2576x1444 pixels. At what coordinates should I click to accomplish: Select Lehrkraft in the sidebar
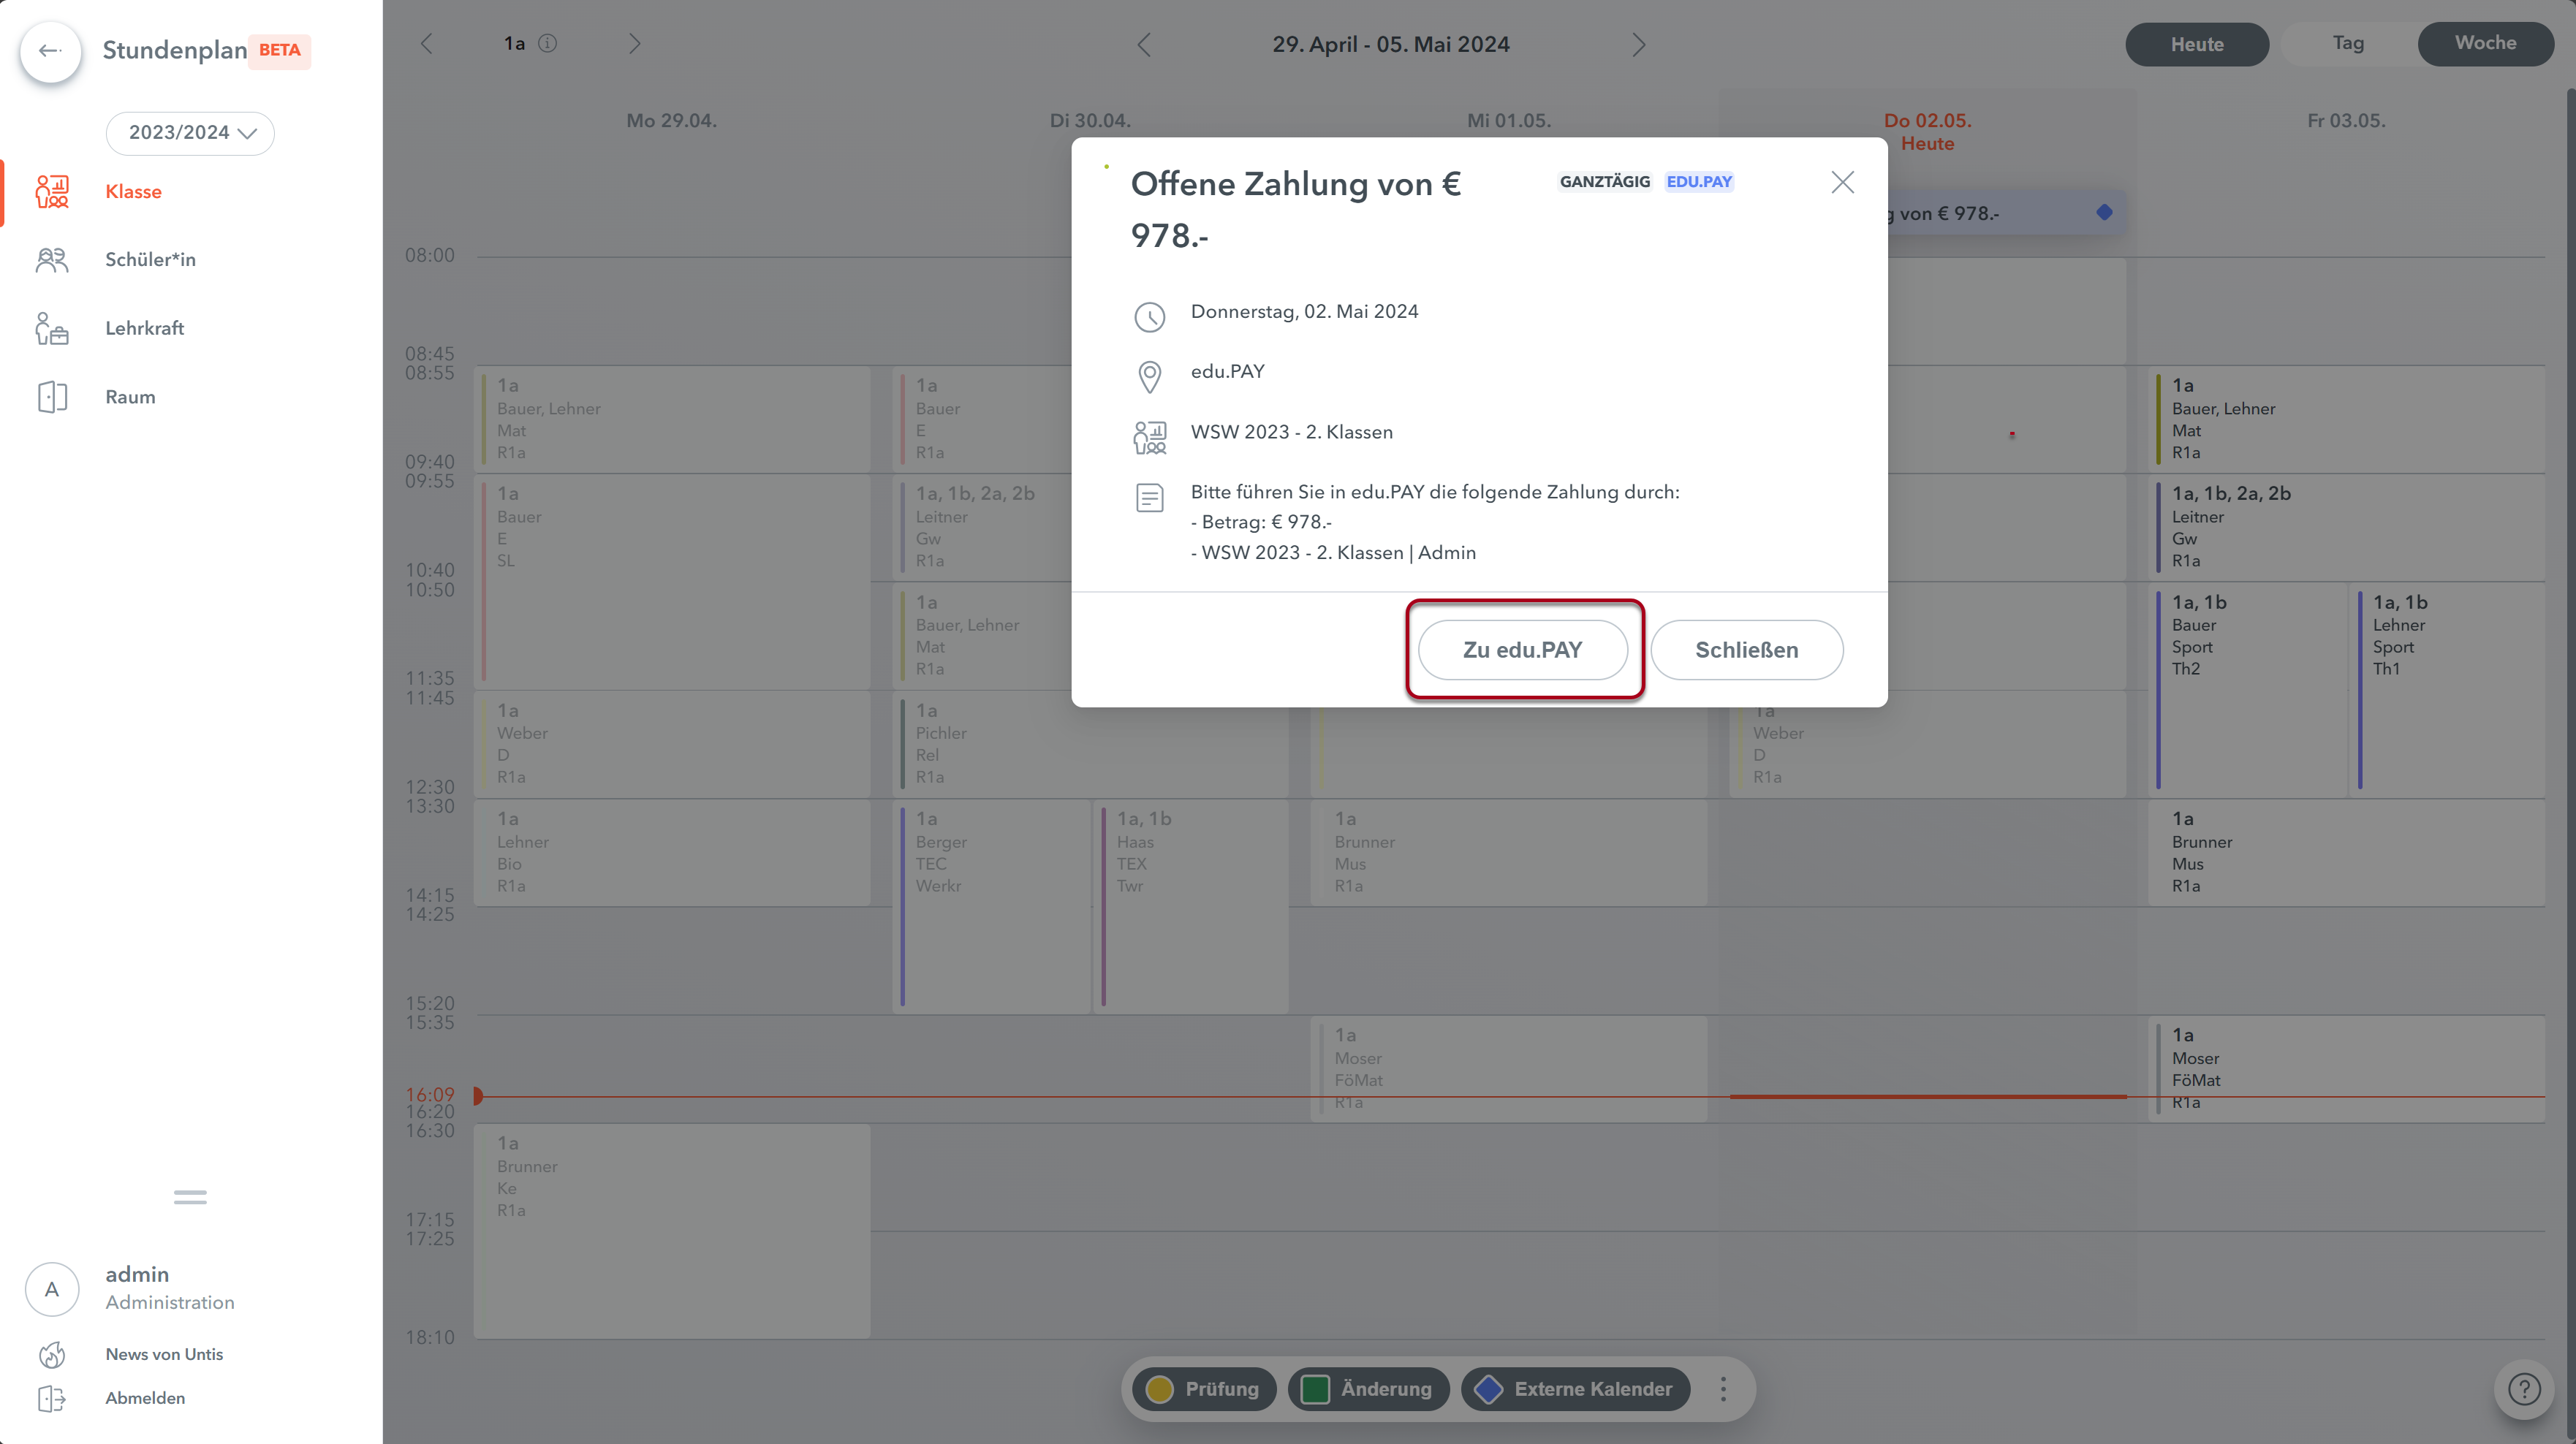[144, 328]
